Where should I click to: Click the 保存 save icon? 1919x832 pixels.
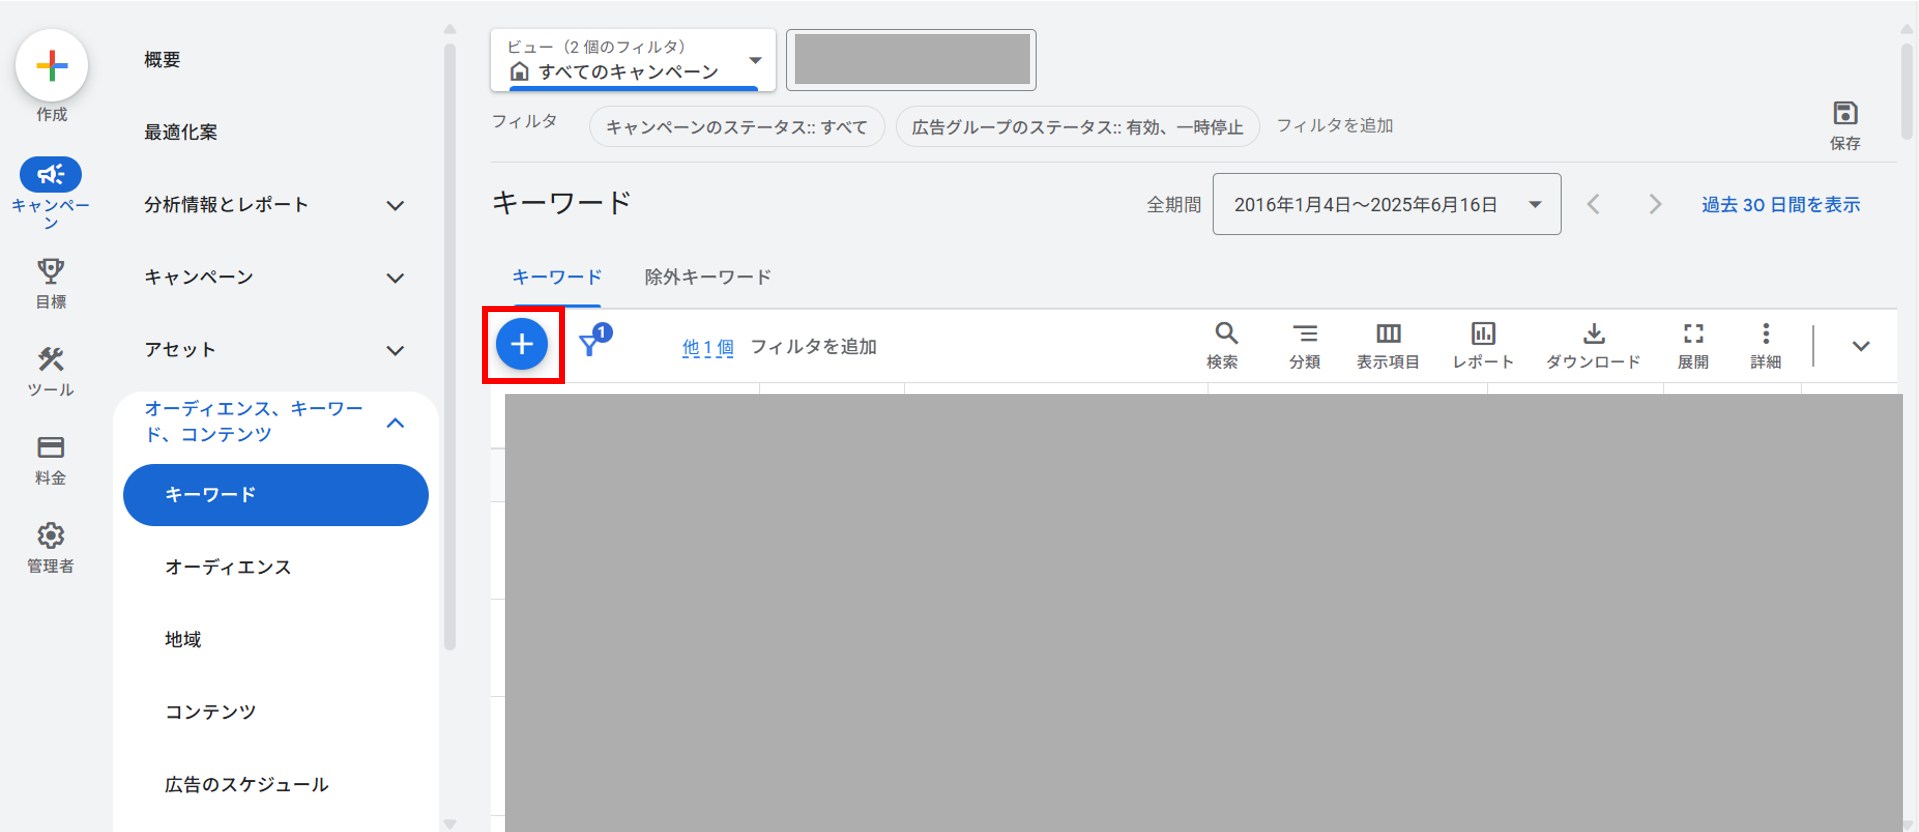1845,113
